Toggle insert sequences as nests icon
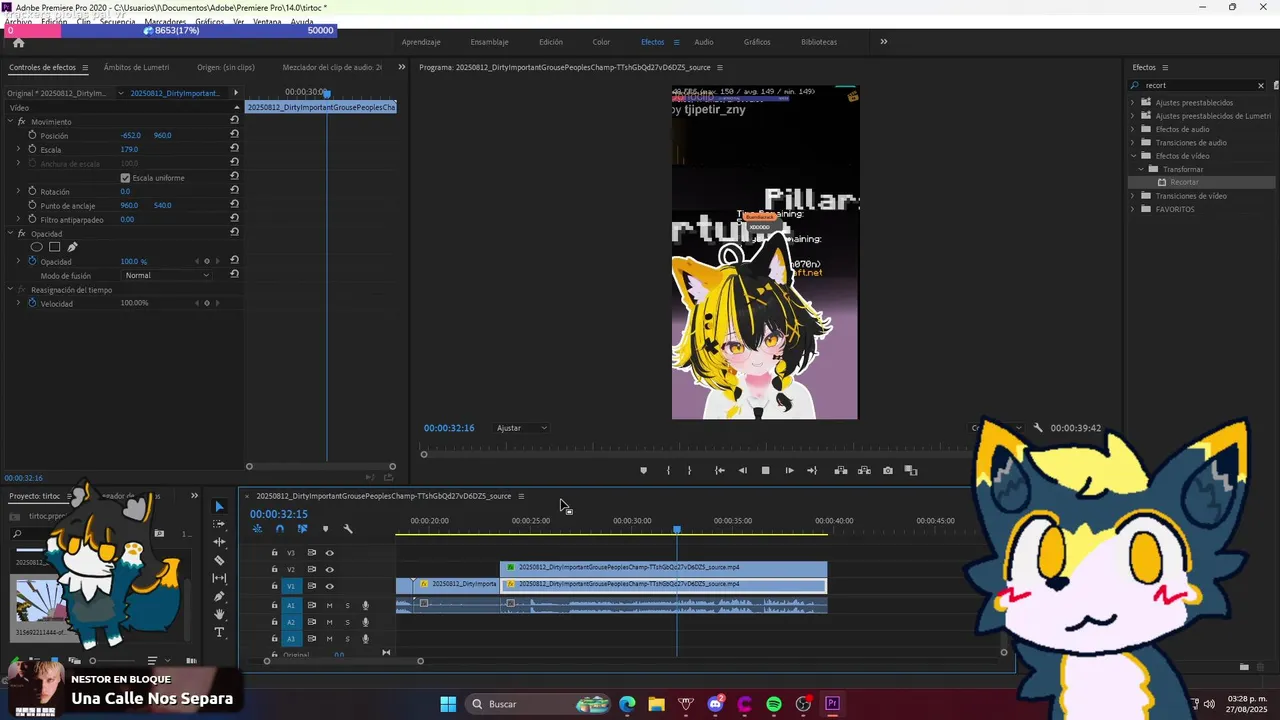 tap(257, 529)
